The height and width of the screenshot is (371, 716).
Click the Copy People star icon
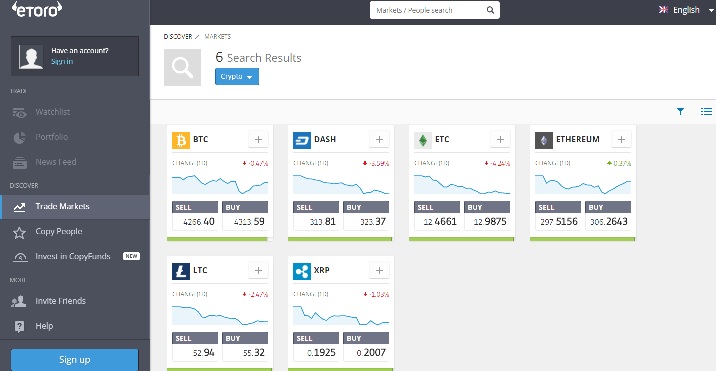click(19, 233)
